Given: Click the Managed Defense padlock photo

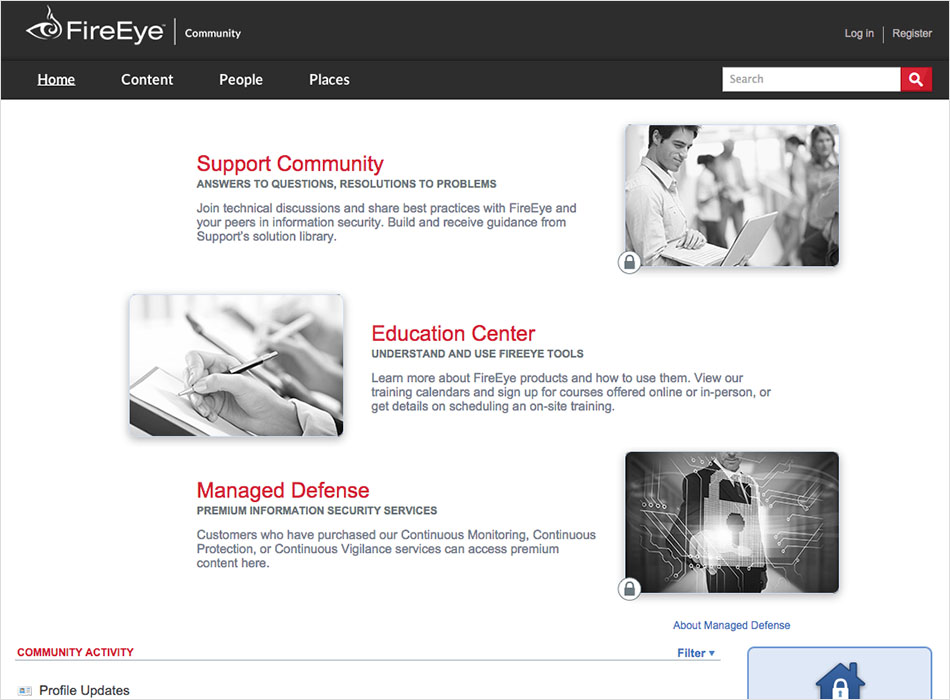Looking at the screenshot, I should [732, 522].
